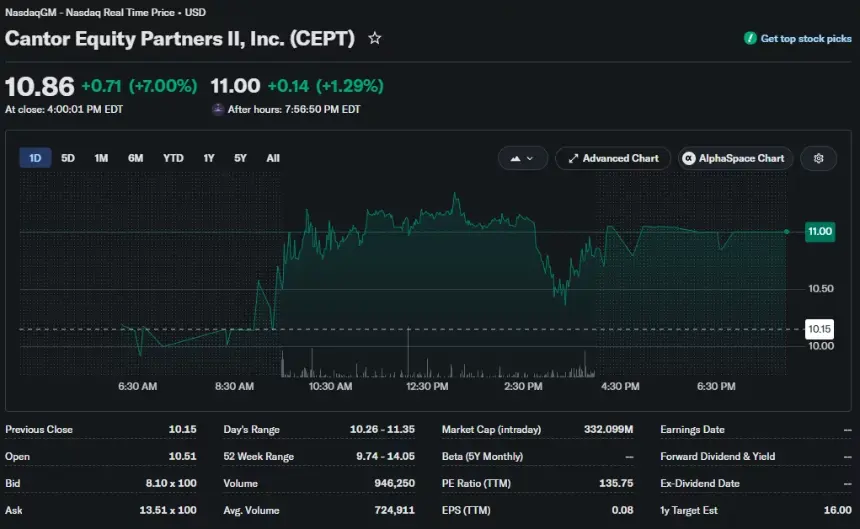Click the Ask value 13.51 x 100
860x529 pixels.
pos(168,510)
